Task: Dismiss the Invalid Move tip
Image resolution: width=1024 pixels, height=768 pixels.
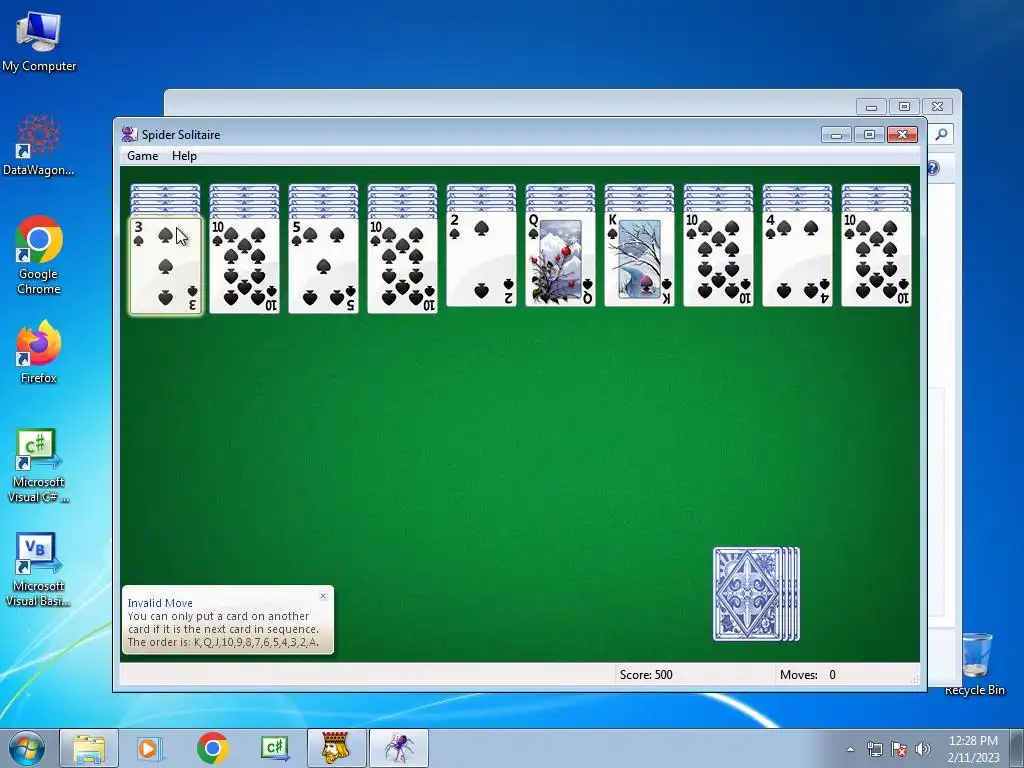Action: (x=323, y=596)
